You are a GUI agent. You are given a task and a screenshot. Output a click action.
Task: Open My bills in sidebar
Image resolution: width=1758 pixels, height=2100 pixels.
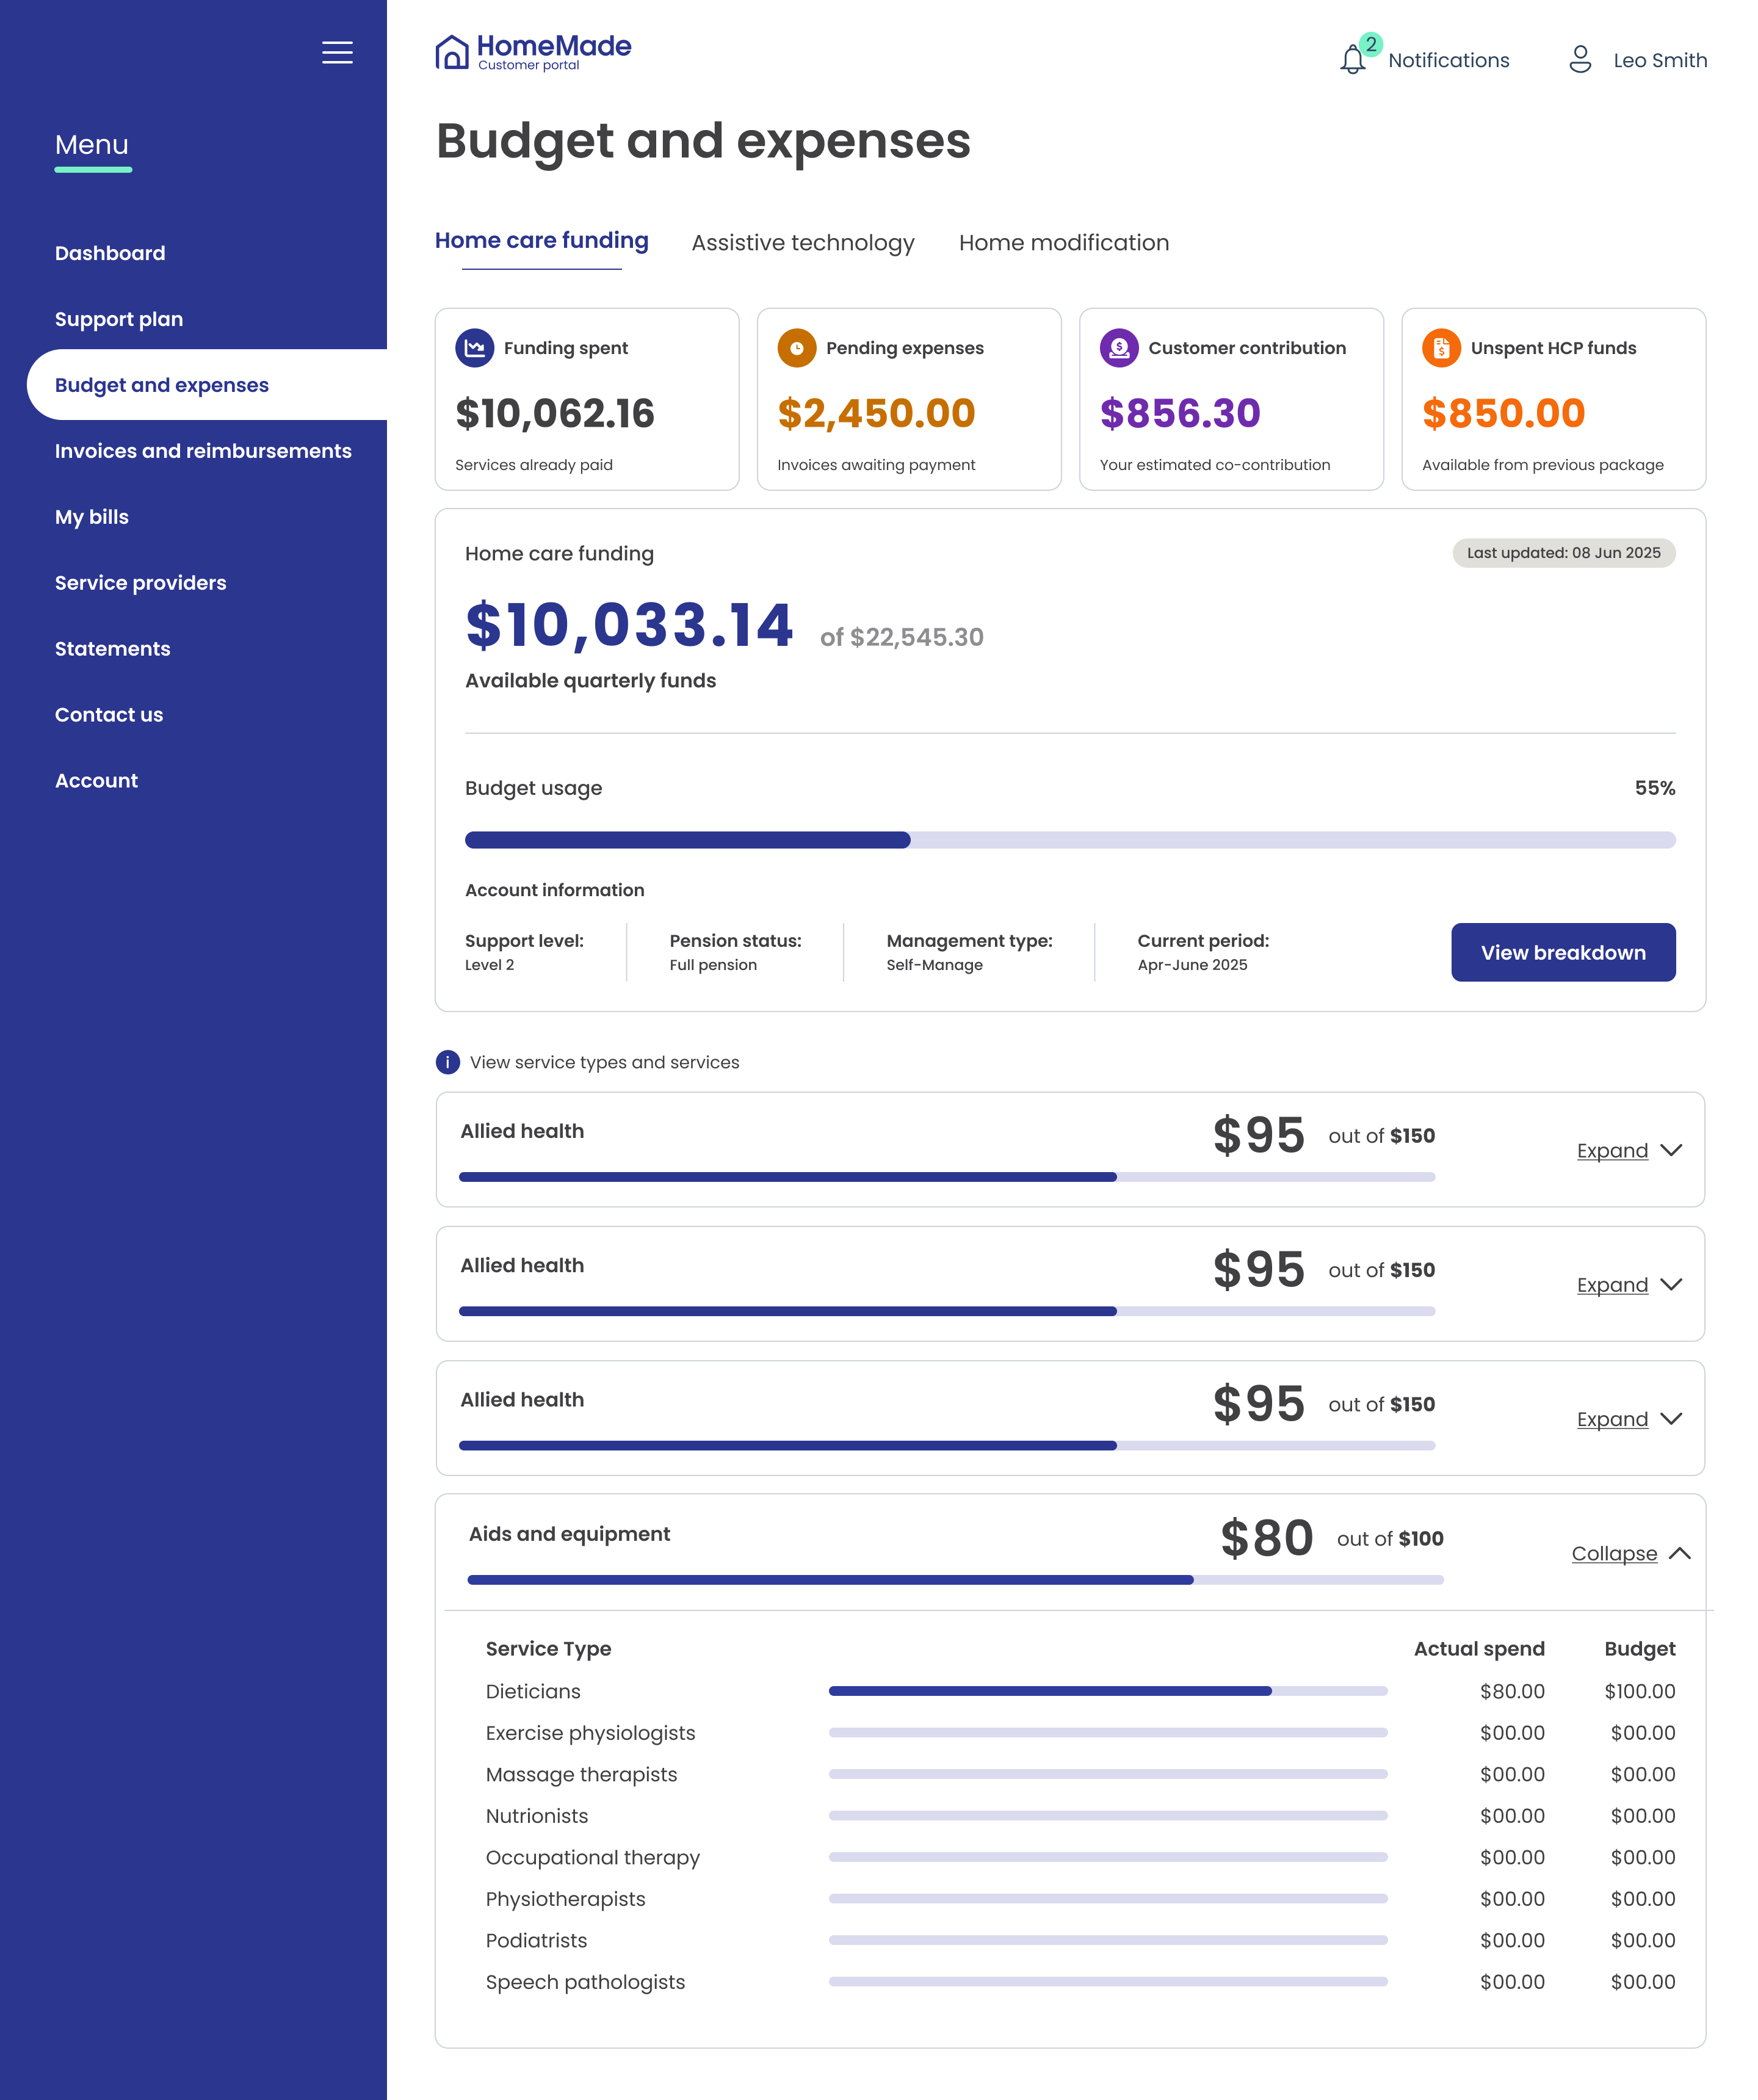tap(92, 517)
